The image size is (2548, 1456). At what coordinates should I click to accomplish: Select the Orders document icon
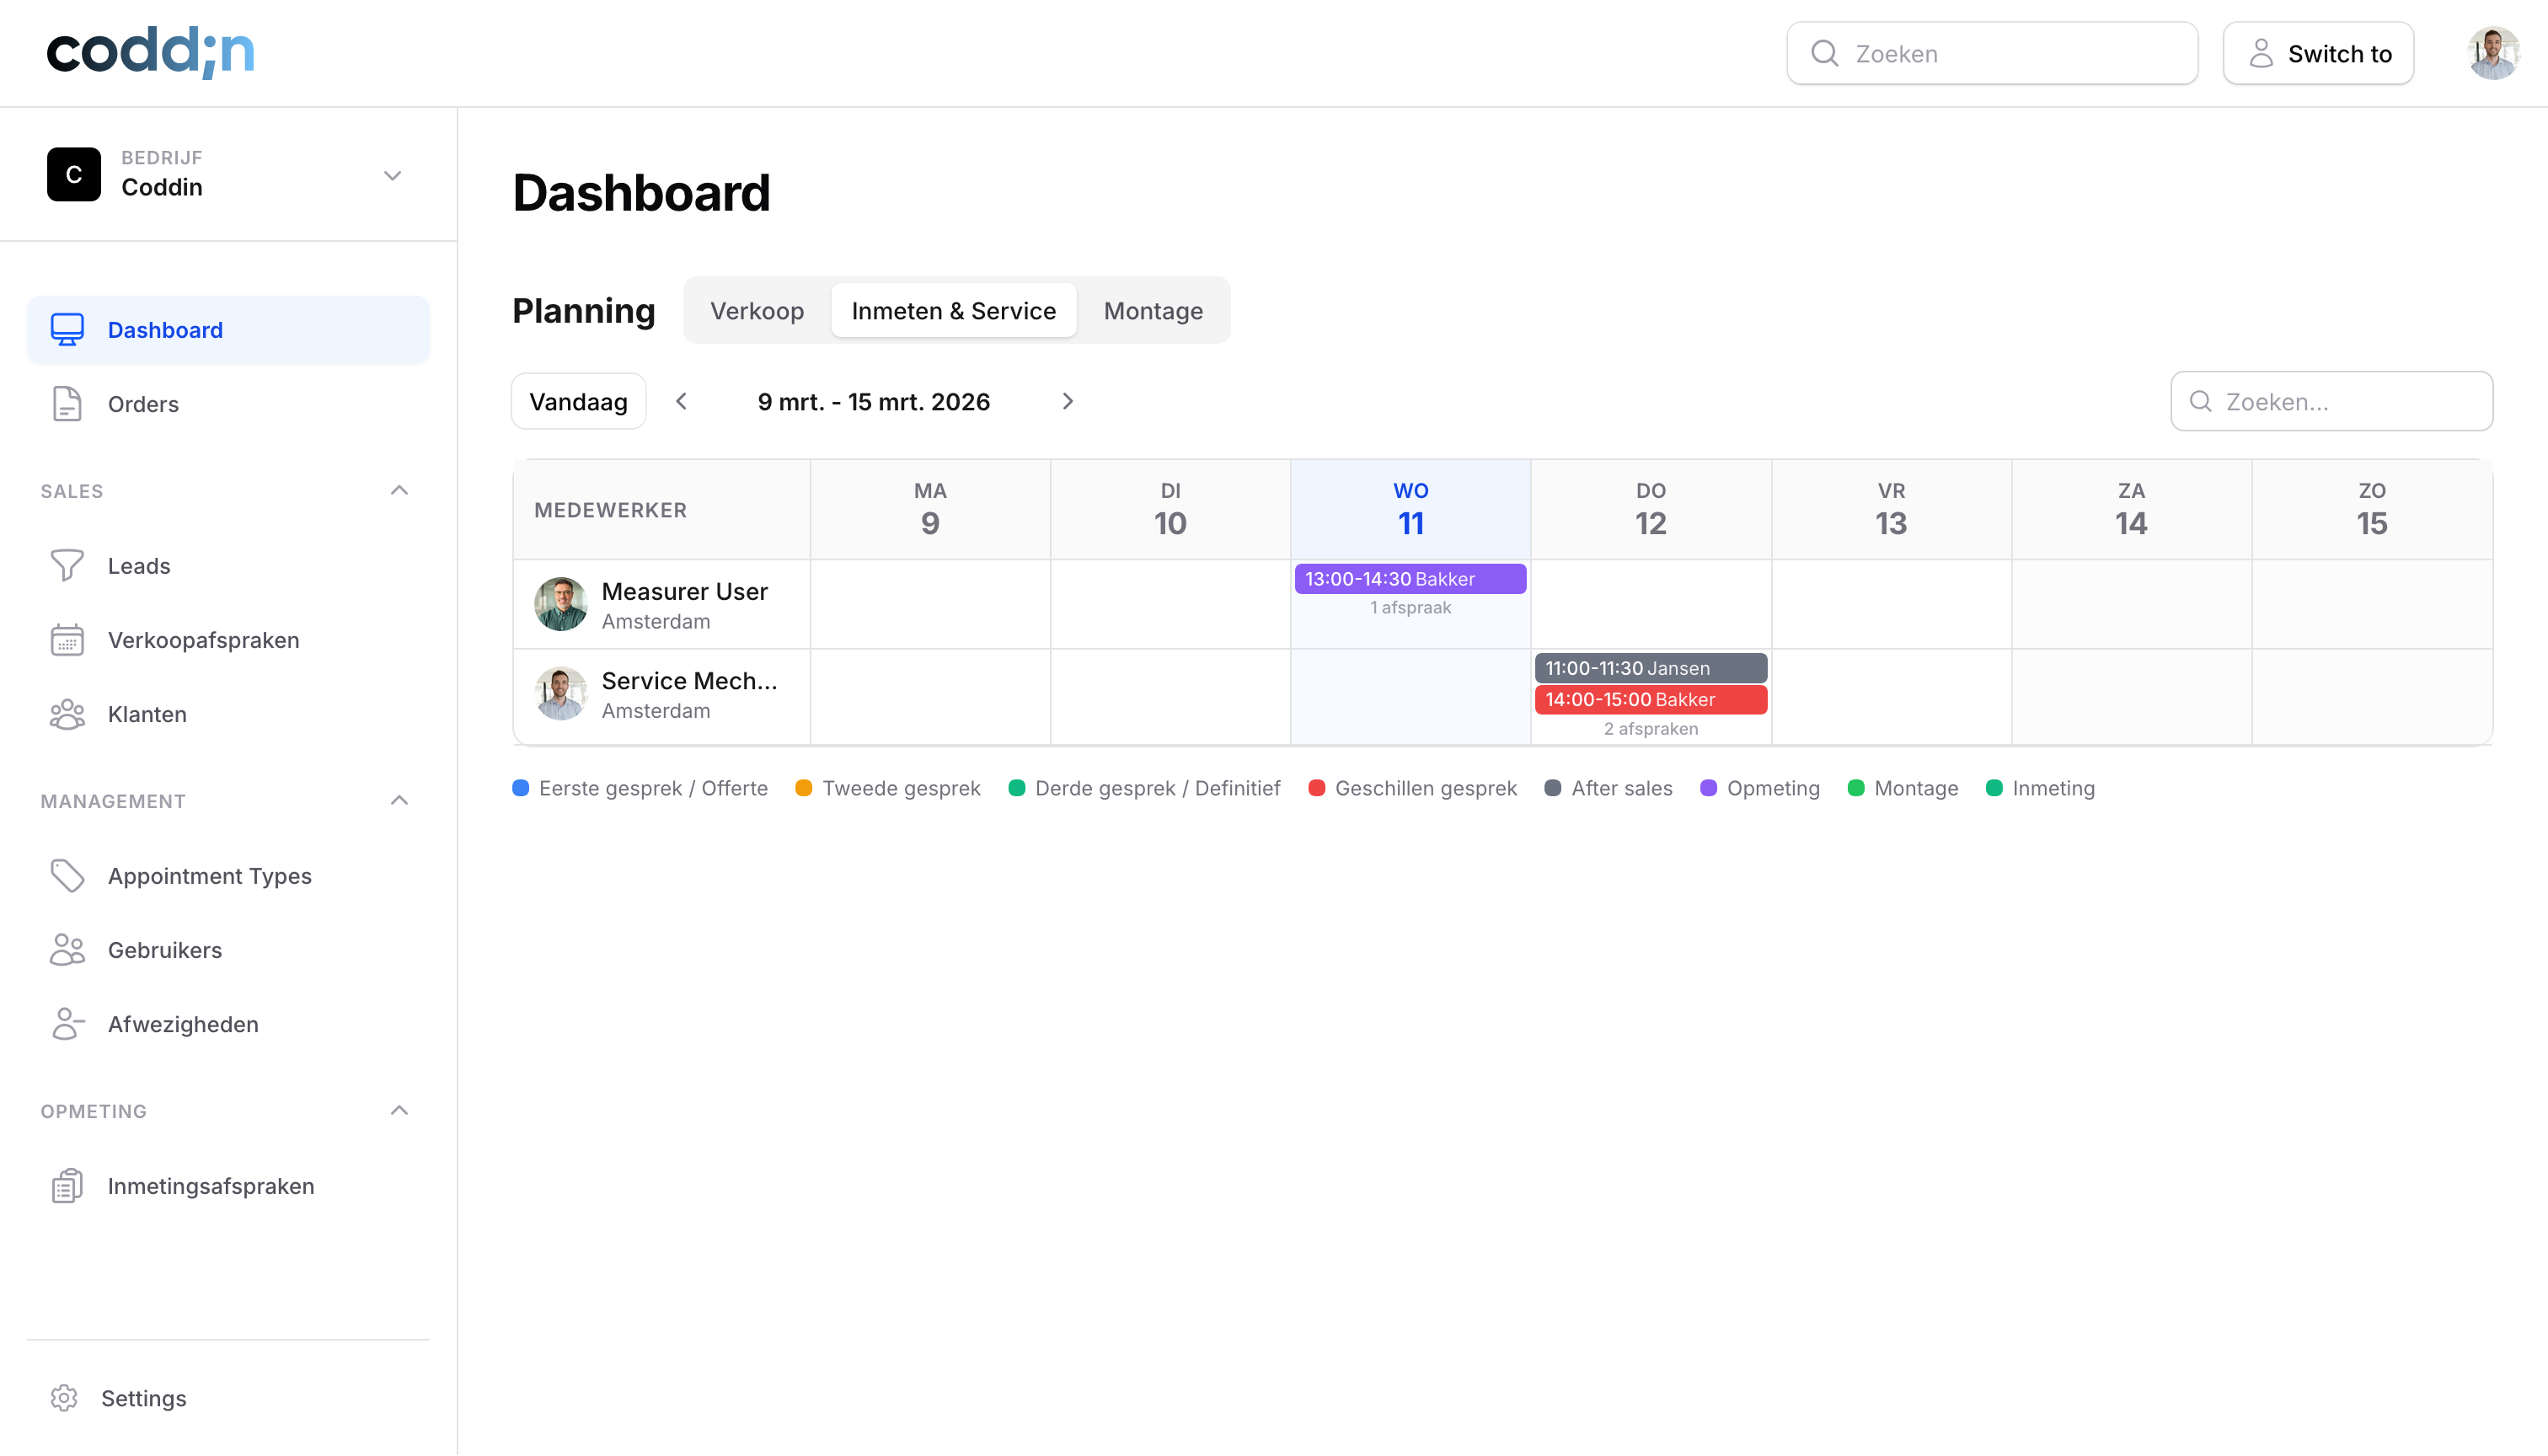[x=66, y=404]
